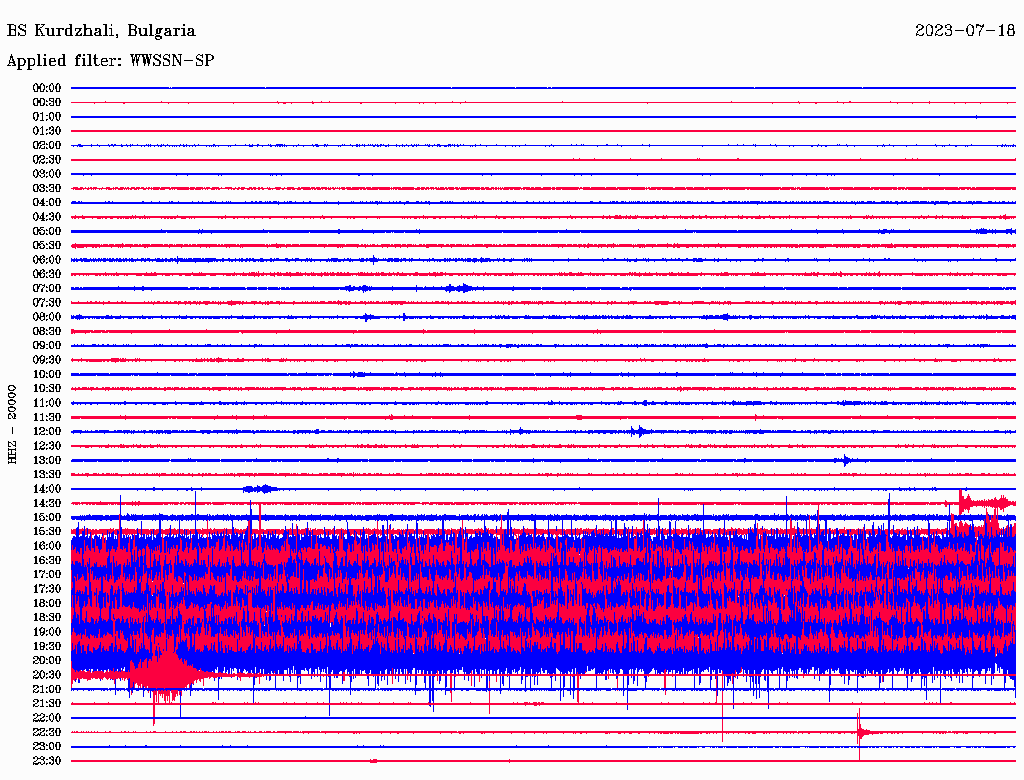Select the 12:30 time label

[47, 446]
